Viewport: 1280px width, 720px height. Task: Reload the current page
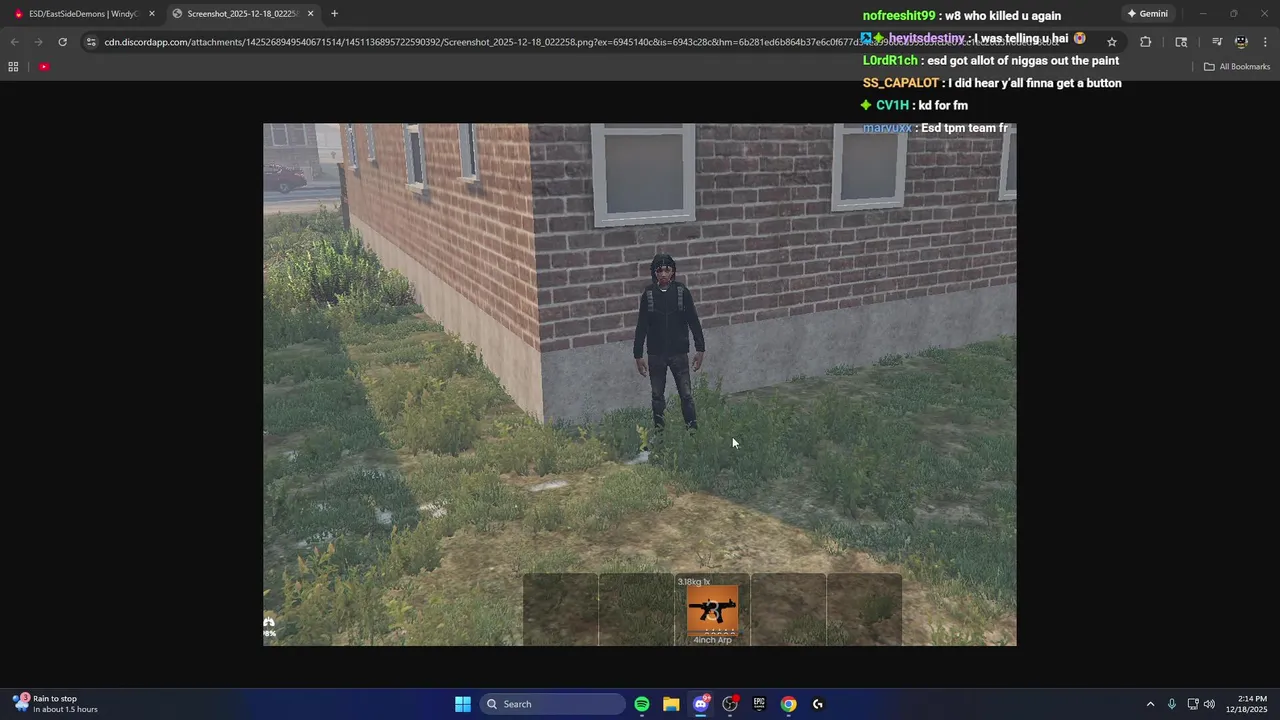[x=62, y=42]
